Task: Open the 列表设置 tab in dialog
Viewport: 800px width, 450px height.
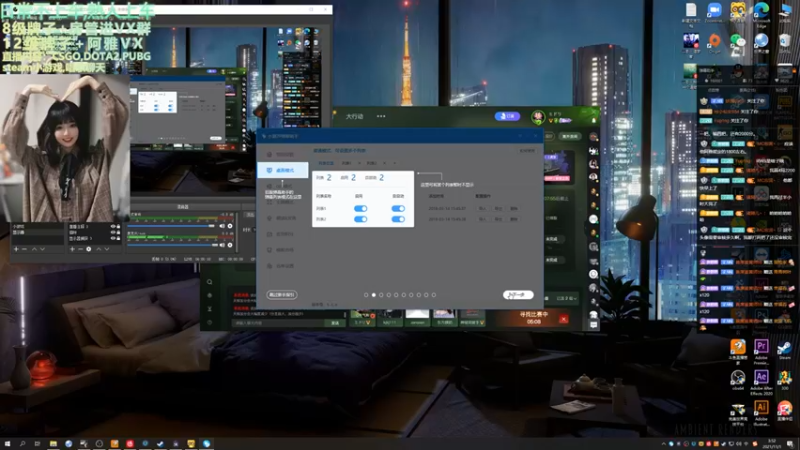Action: (326, 163)
